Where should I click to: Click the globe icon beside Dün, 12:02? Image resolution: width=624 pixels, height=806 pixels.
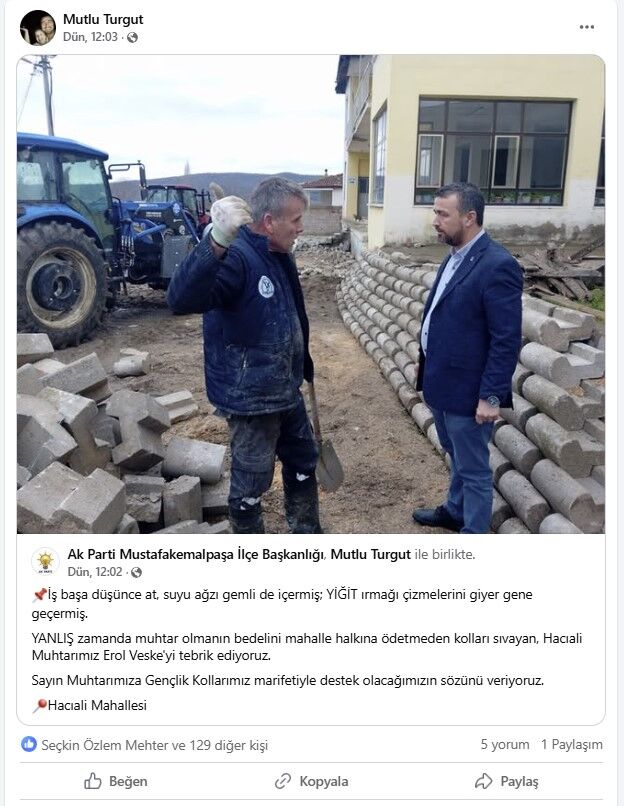tap(136, 572)
